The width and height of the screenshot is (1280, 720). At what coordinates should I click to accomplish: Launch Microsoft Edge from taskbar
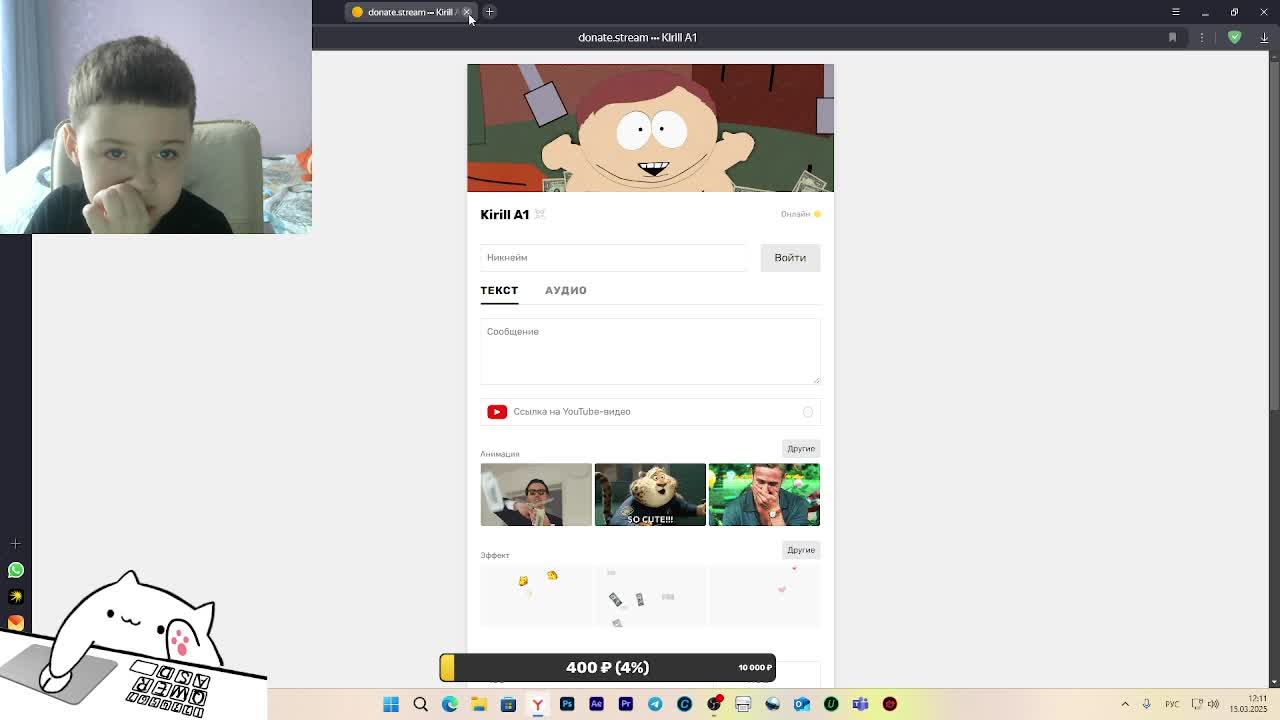tap(450, 704)
